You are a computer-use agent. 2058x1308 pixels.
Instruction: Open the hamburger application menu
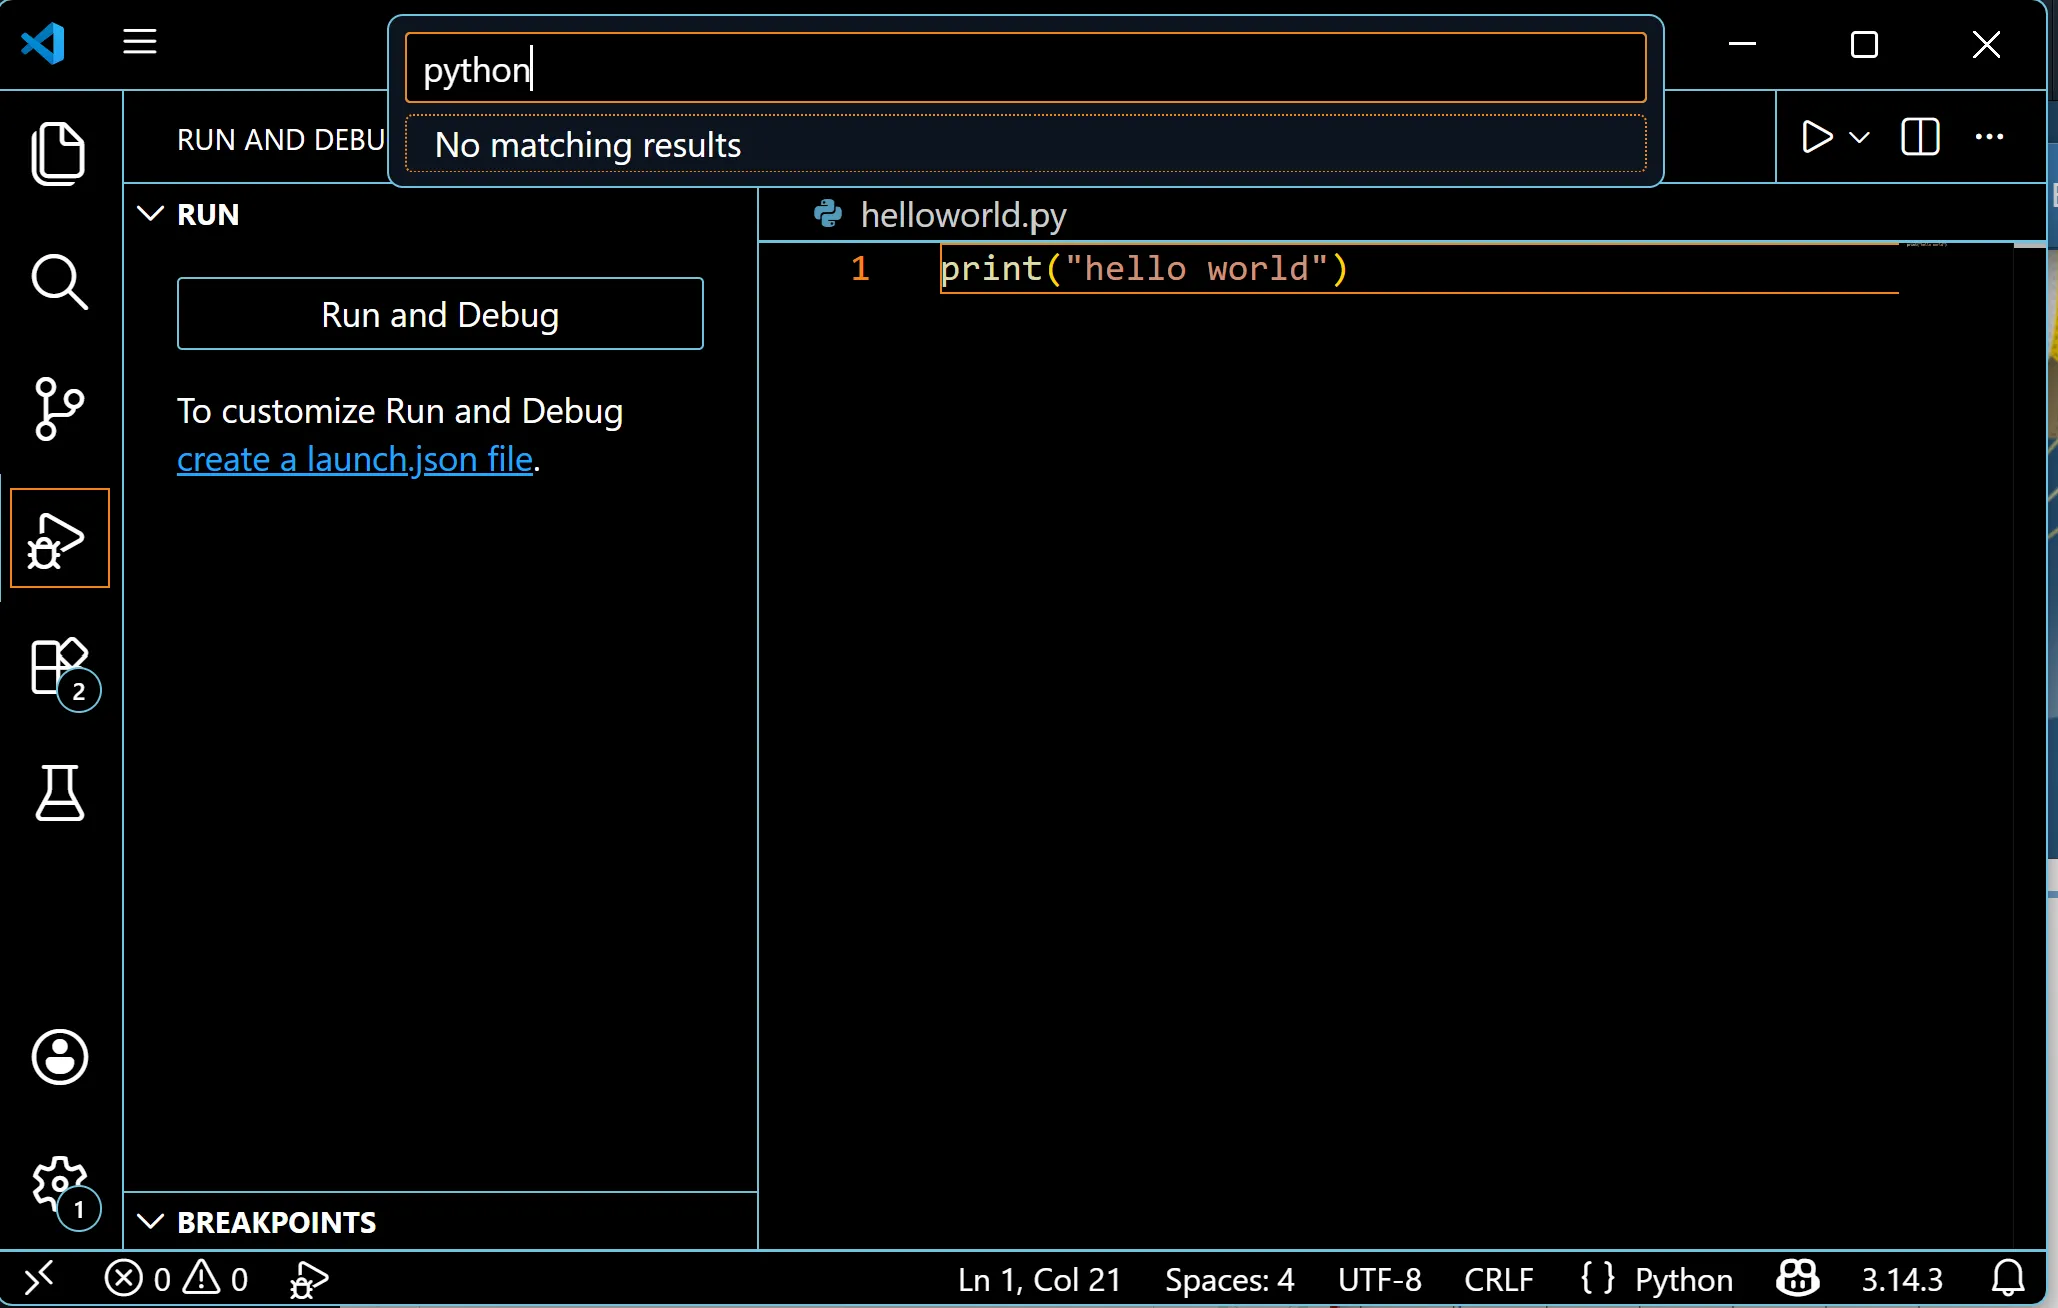click(140, 42)
